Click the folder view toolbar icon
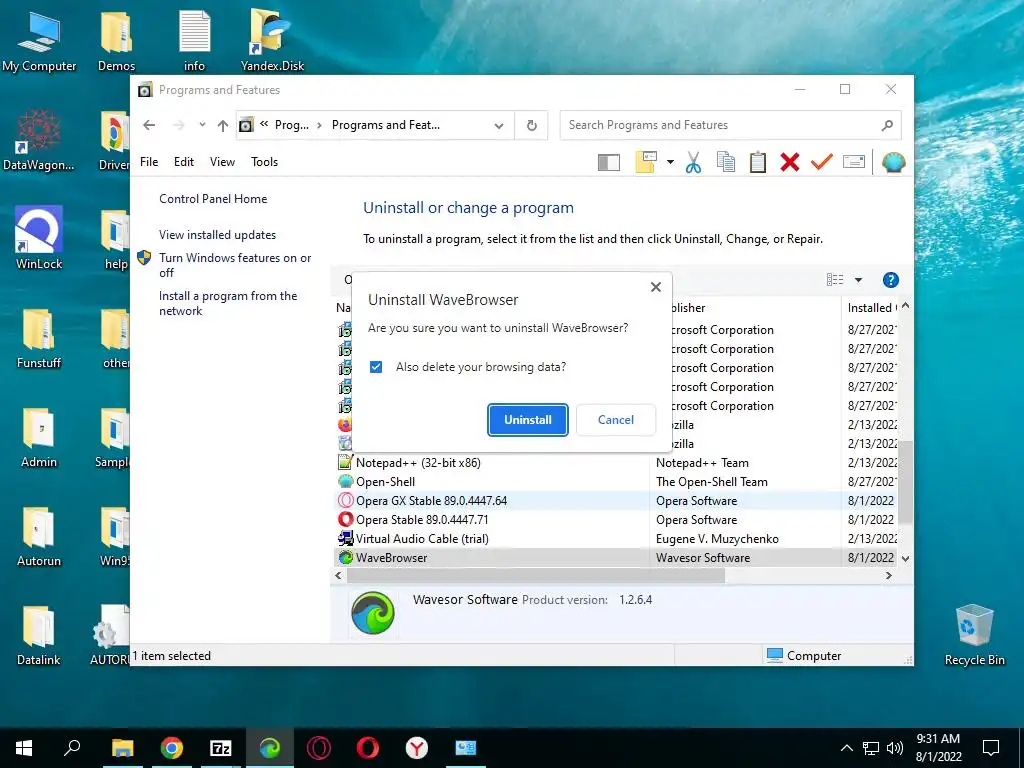The width and height of the screenshot is (1024, 768). (x=646, y=162)
